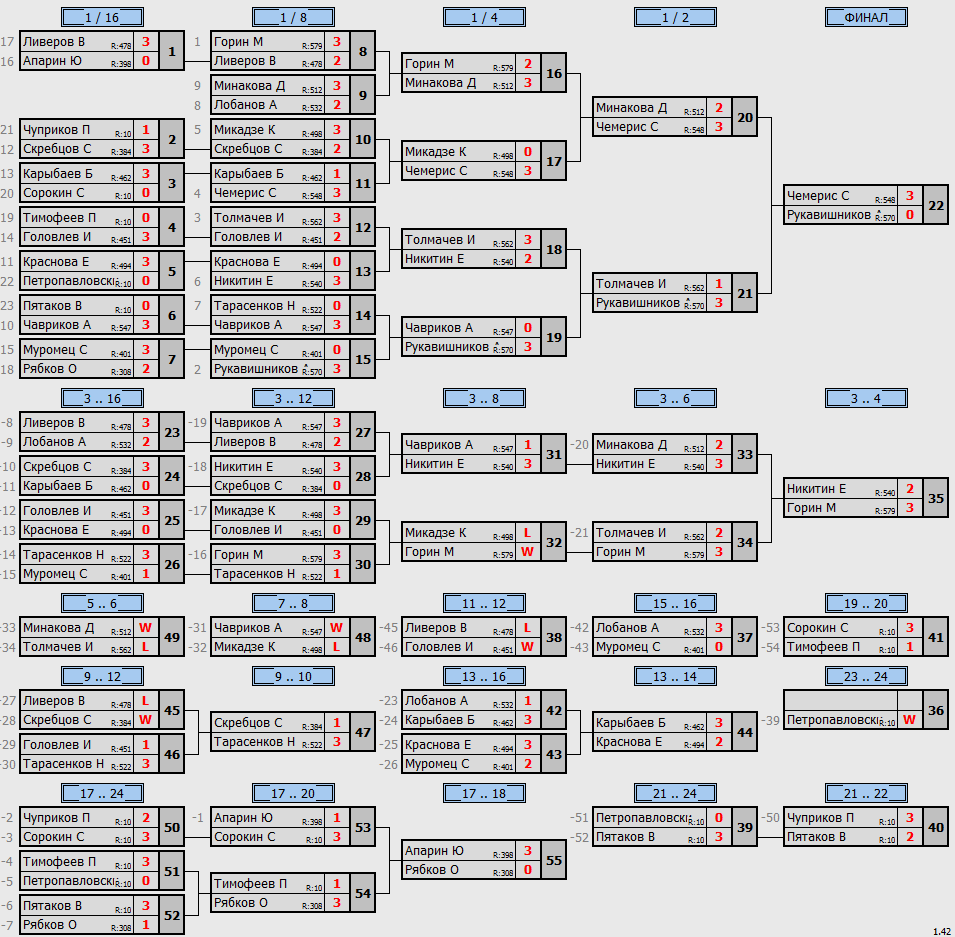This screenshot has height=937, width=955.
Task: Click "Рябков О" in match 55
Action: pos(432,870)
